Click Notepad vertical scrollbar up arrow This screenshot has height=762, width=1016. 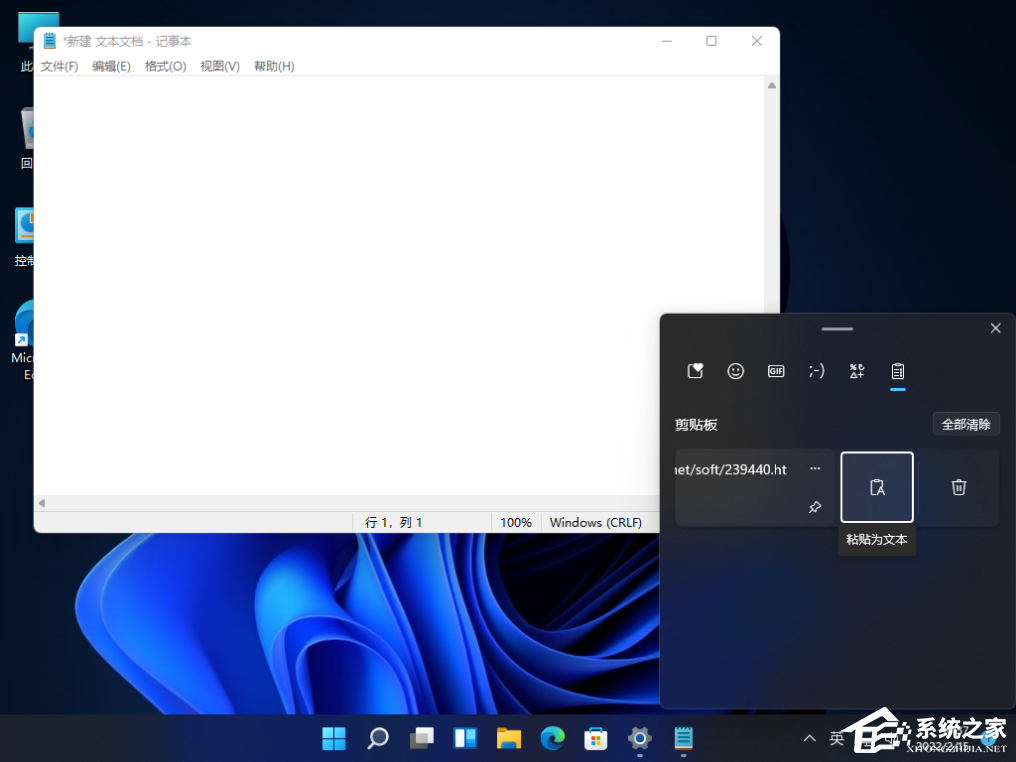pyautogui.click(x=772, y=86)
